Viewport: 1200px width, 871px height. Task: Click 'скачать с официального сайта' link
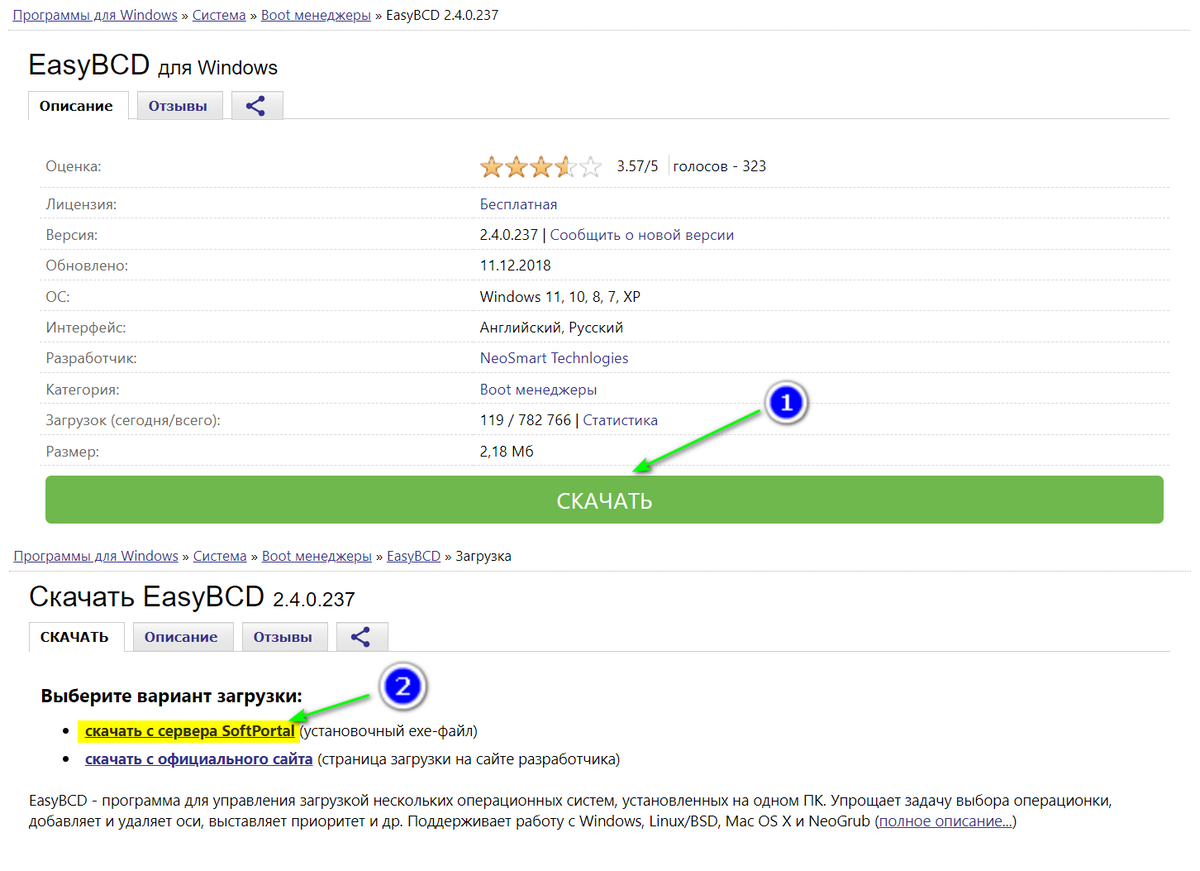(x=199, y=759)
